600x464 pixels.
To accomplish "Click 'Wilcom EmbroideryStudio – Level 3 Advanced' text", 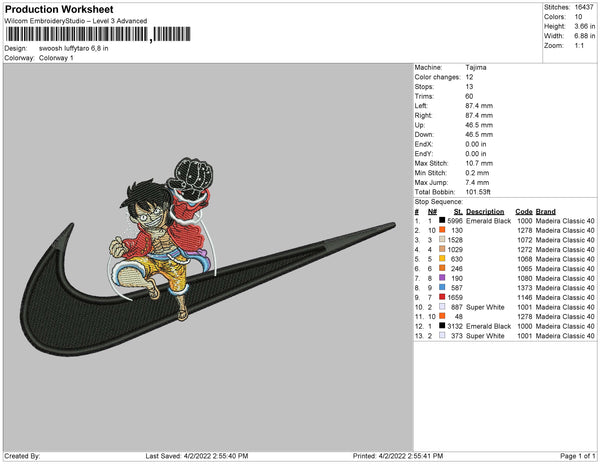I will coord(76,21).
